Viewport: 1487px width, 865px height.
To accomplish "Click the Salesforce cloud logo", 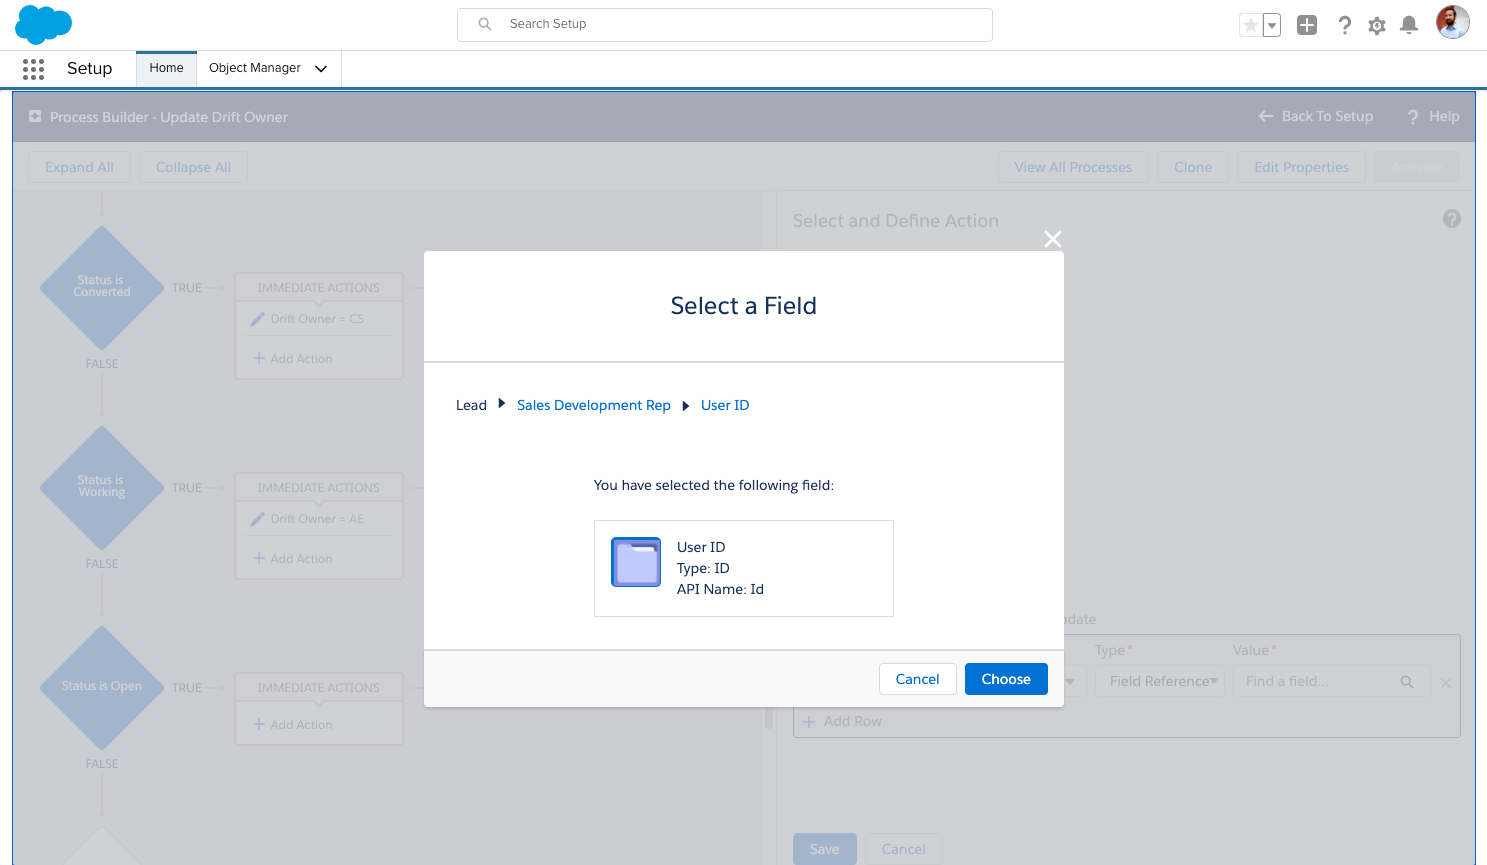I will click(x=43, y=24).
